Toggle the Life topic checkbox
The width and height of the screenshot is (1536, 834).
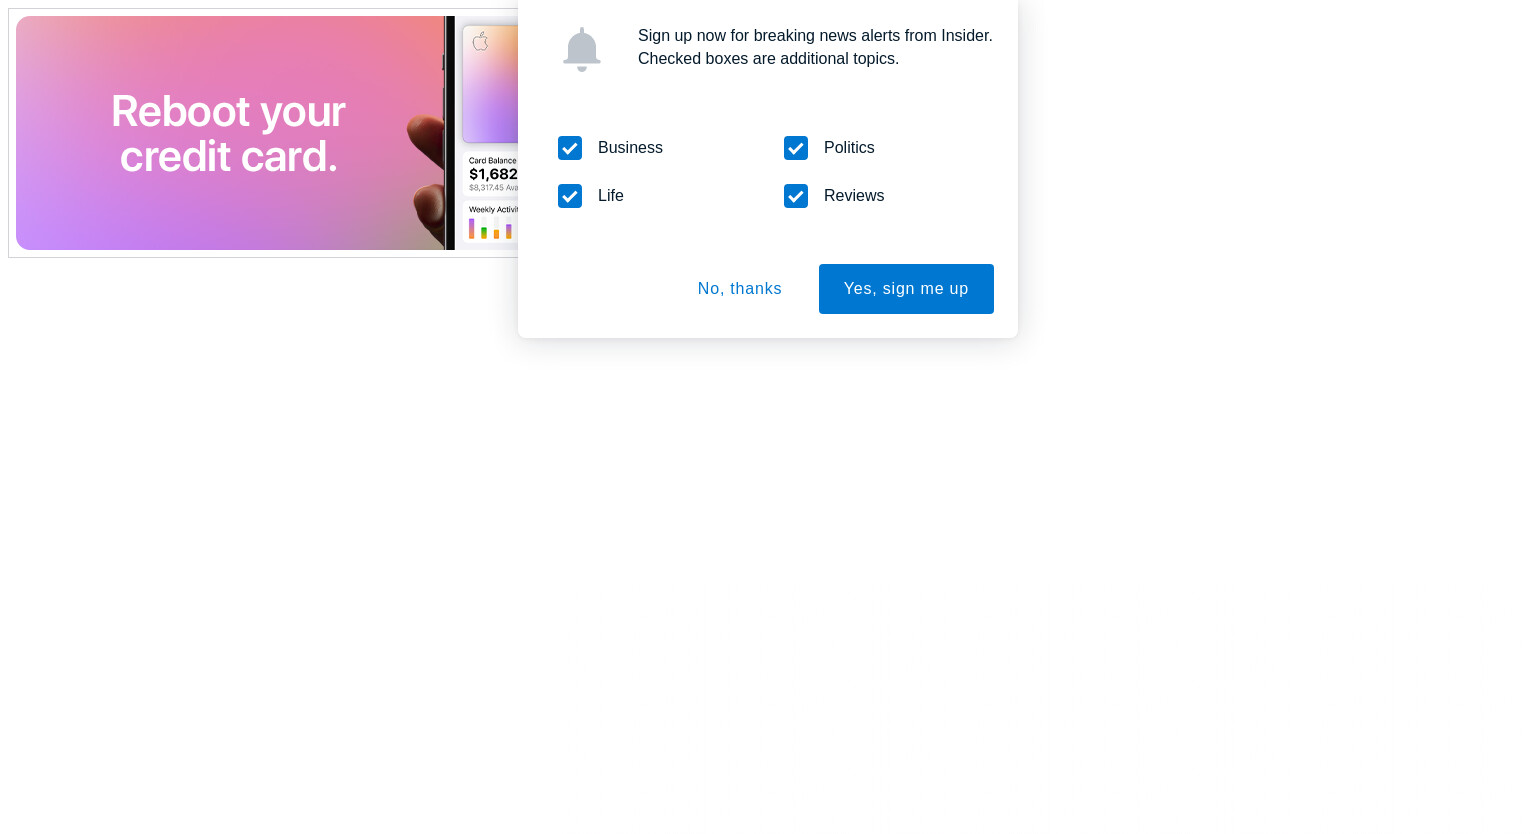point(570,196)
